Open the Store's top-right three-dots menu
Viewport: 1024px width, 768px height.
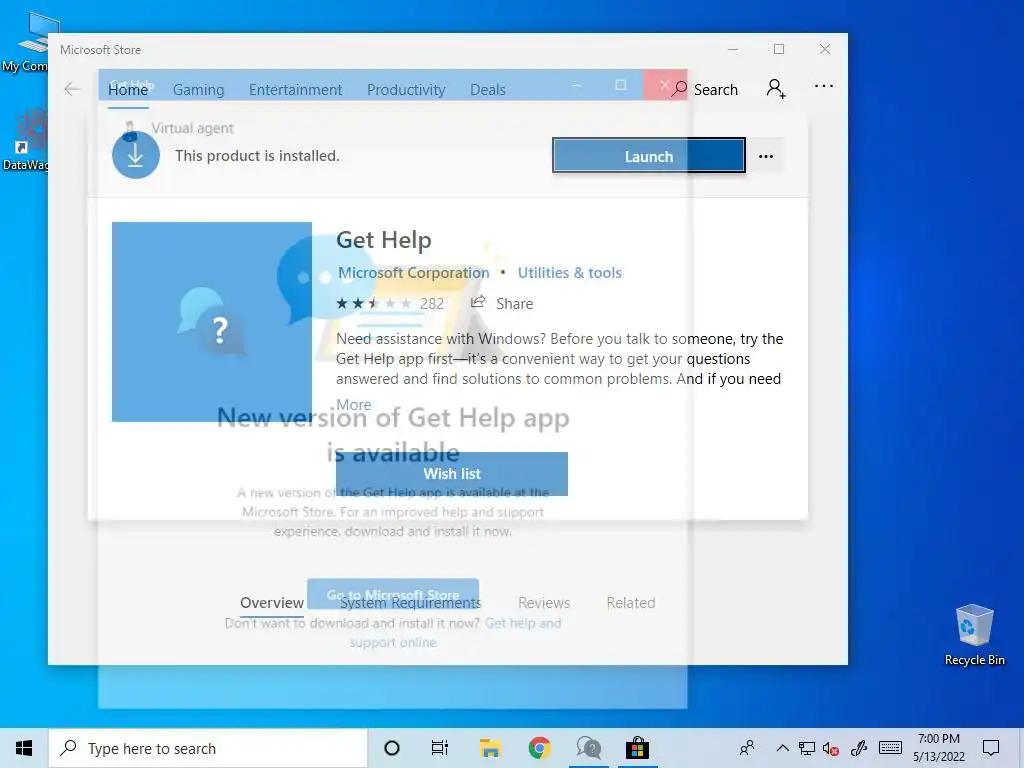824,86
